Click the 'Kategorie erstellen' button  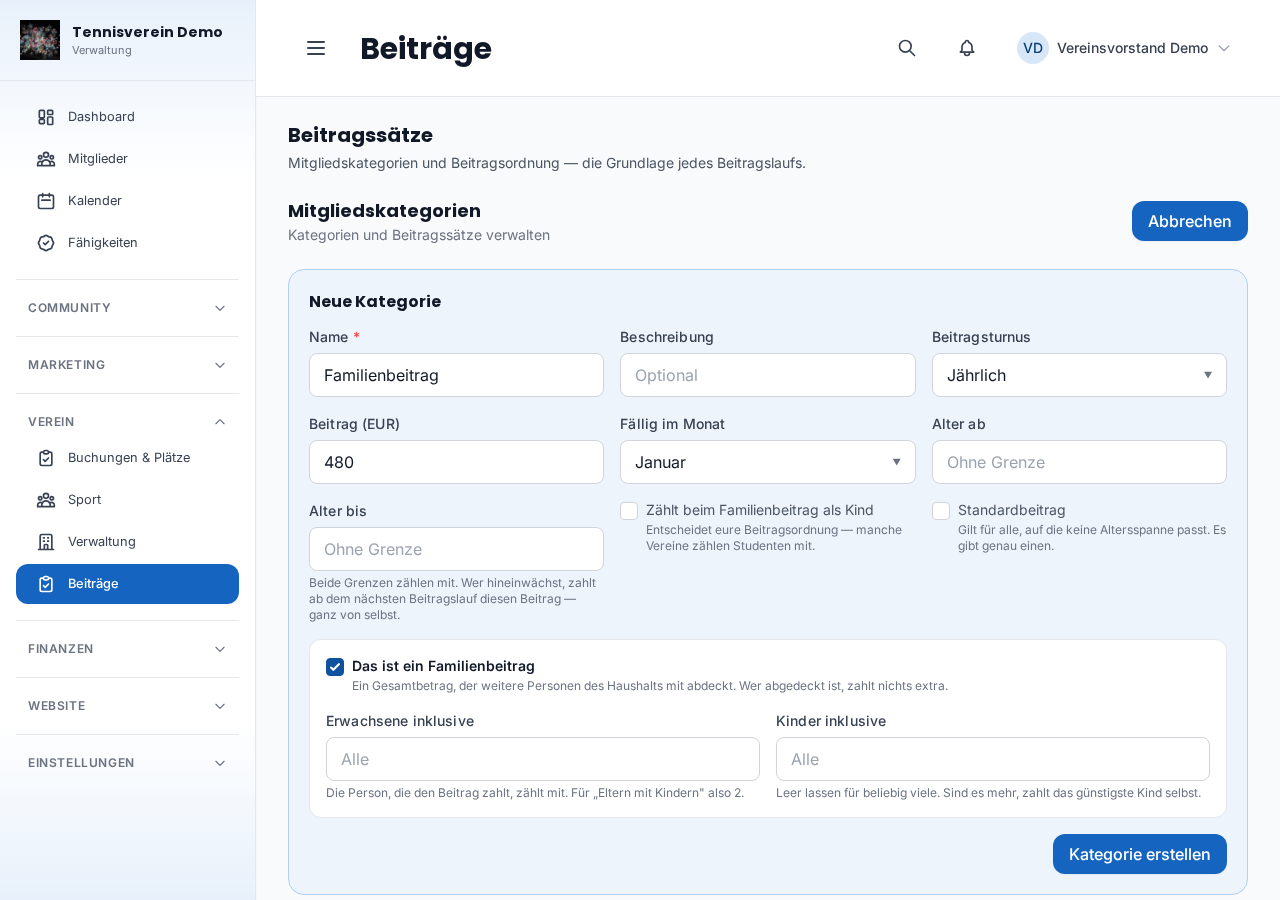(1140, 854)
